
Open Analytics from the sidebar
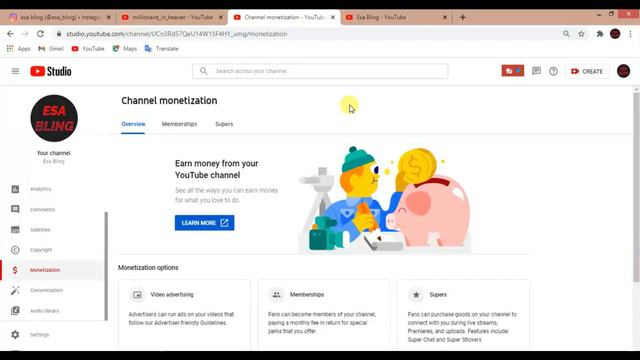pos(40,189)
